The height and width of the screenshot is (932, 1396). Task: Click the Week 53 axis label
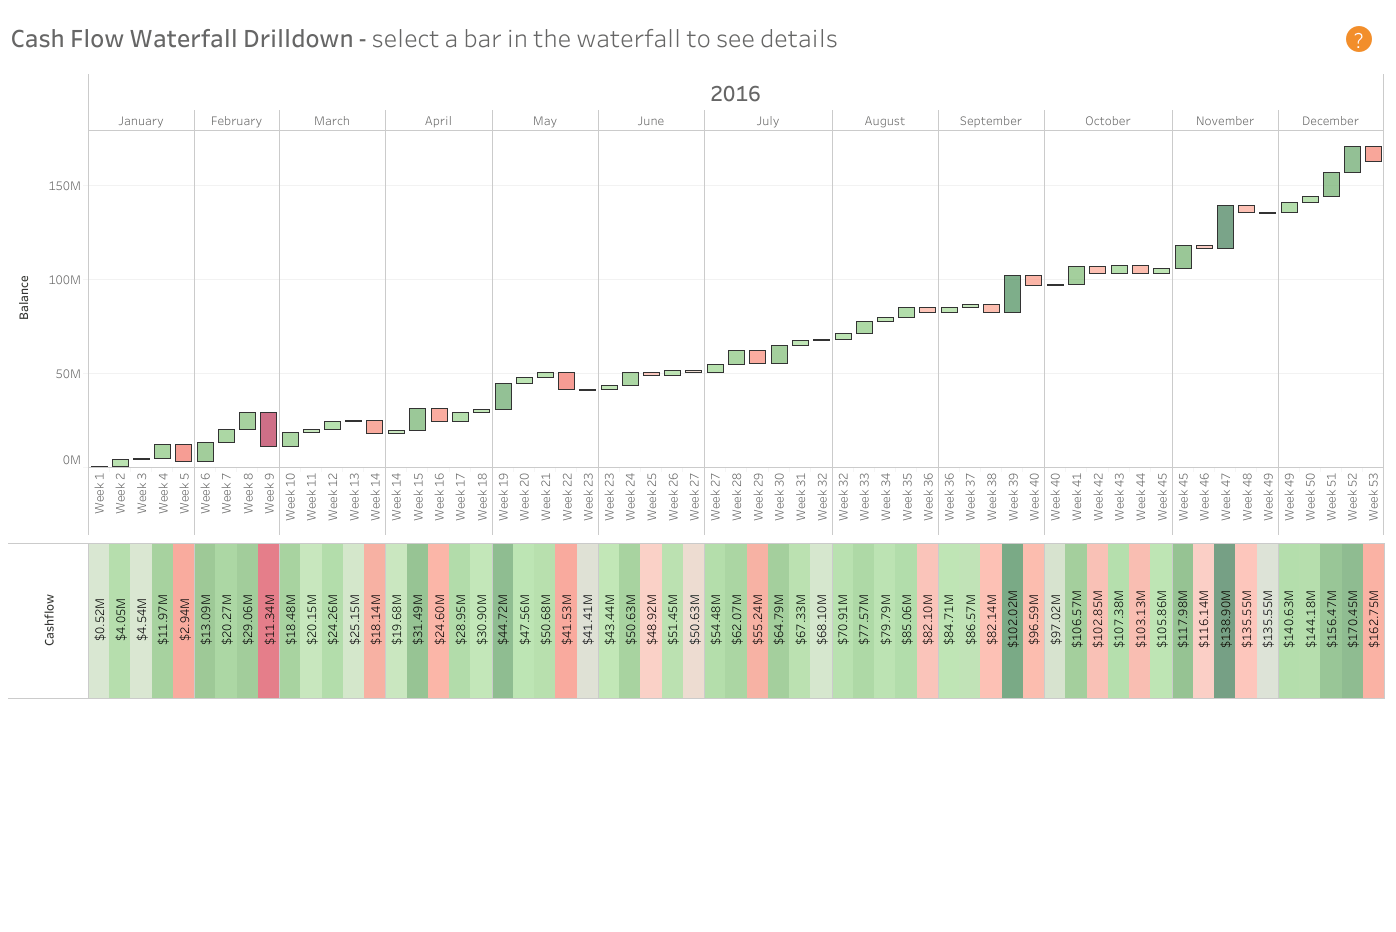click(x=1373, y=496)
